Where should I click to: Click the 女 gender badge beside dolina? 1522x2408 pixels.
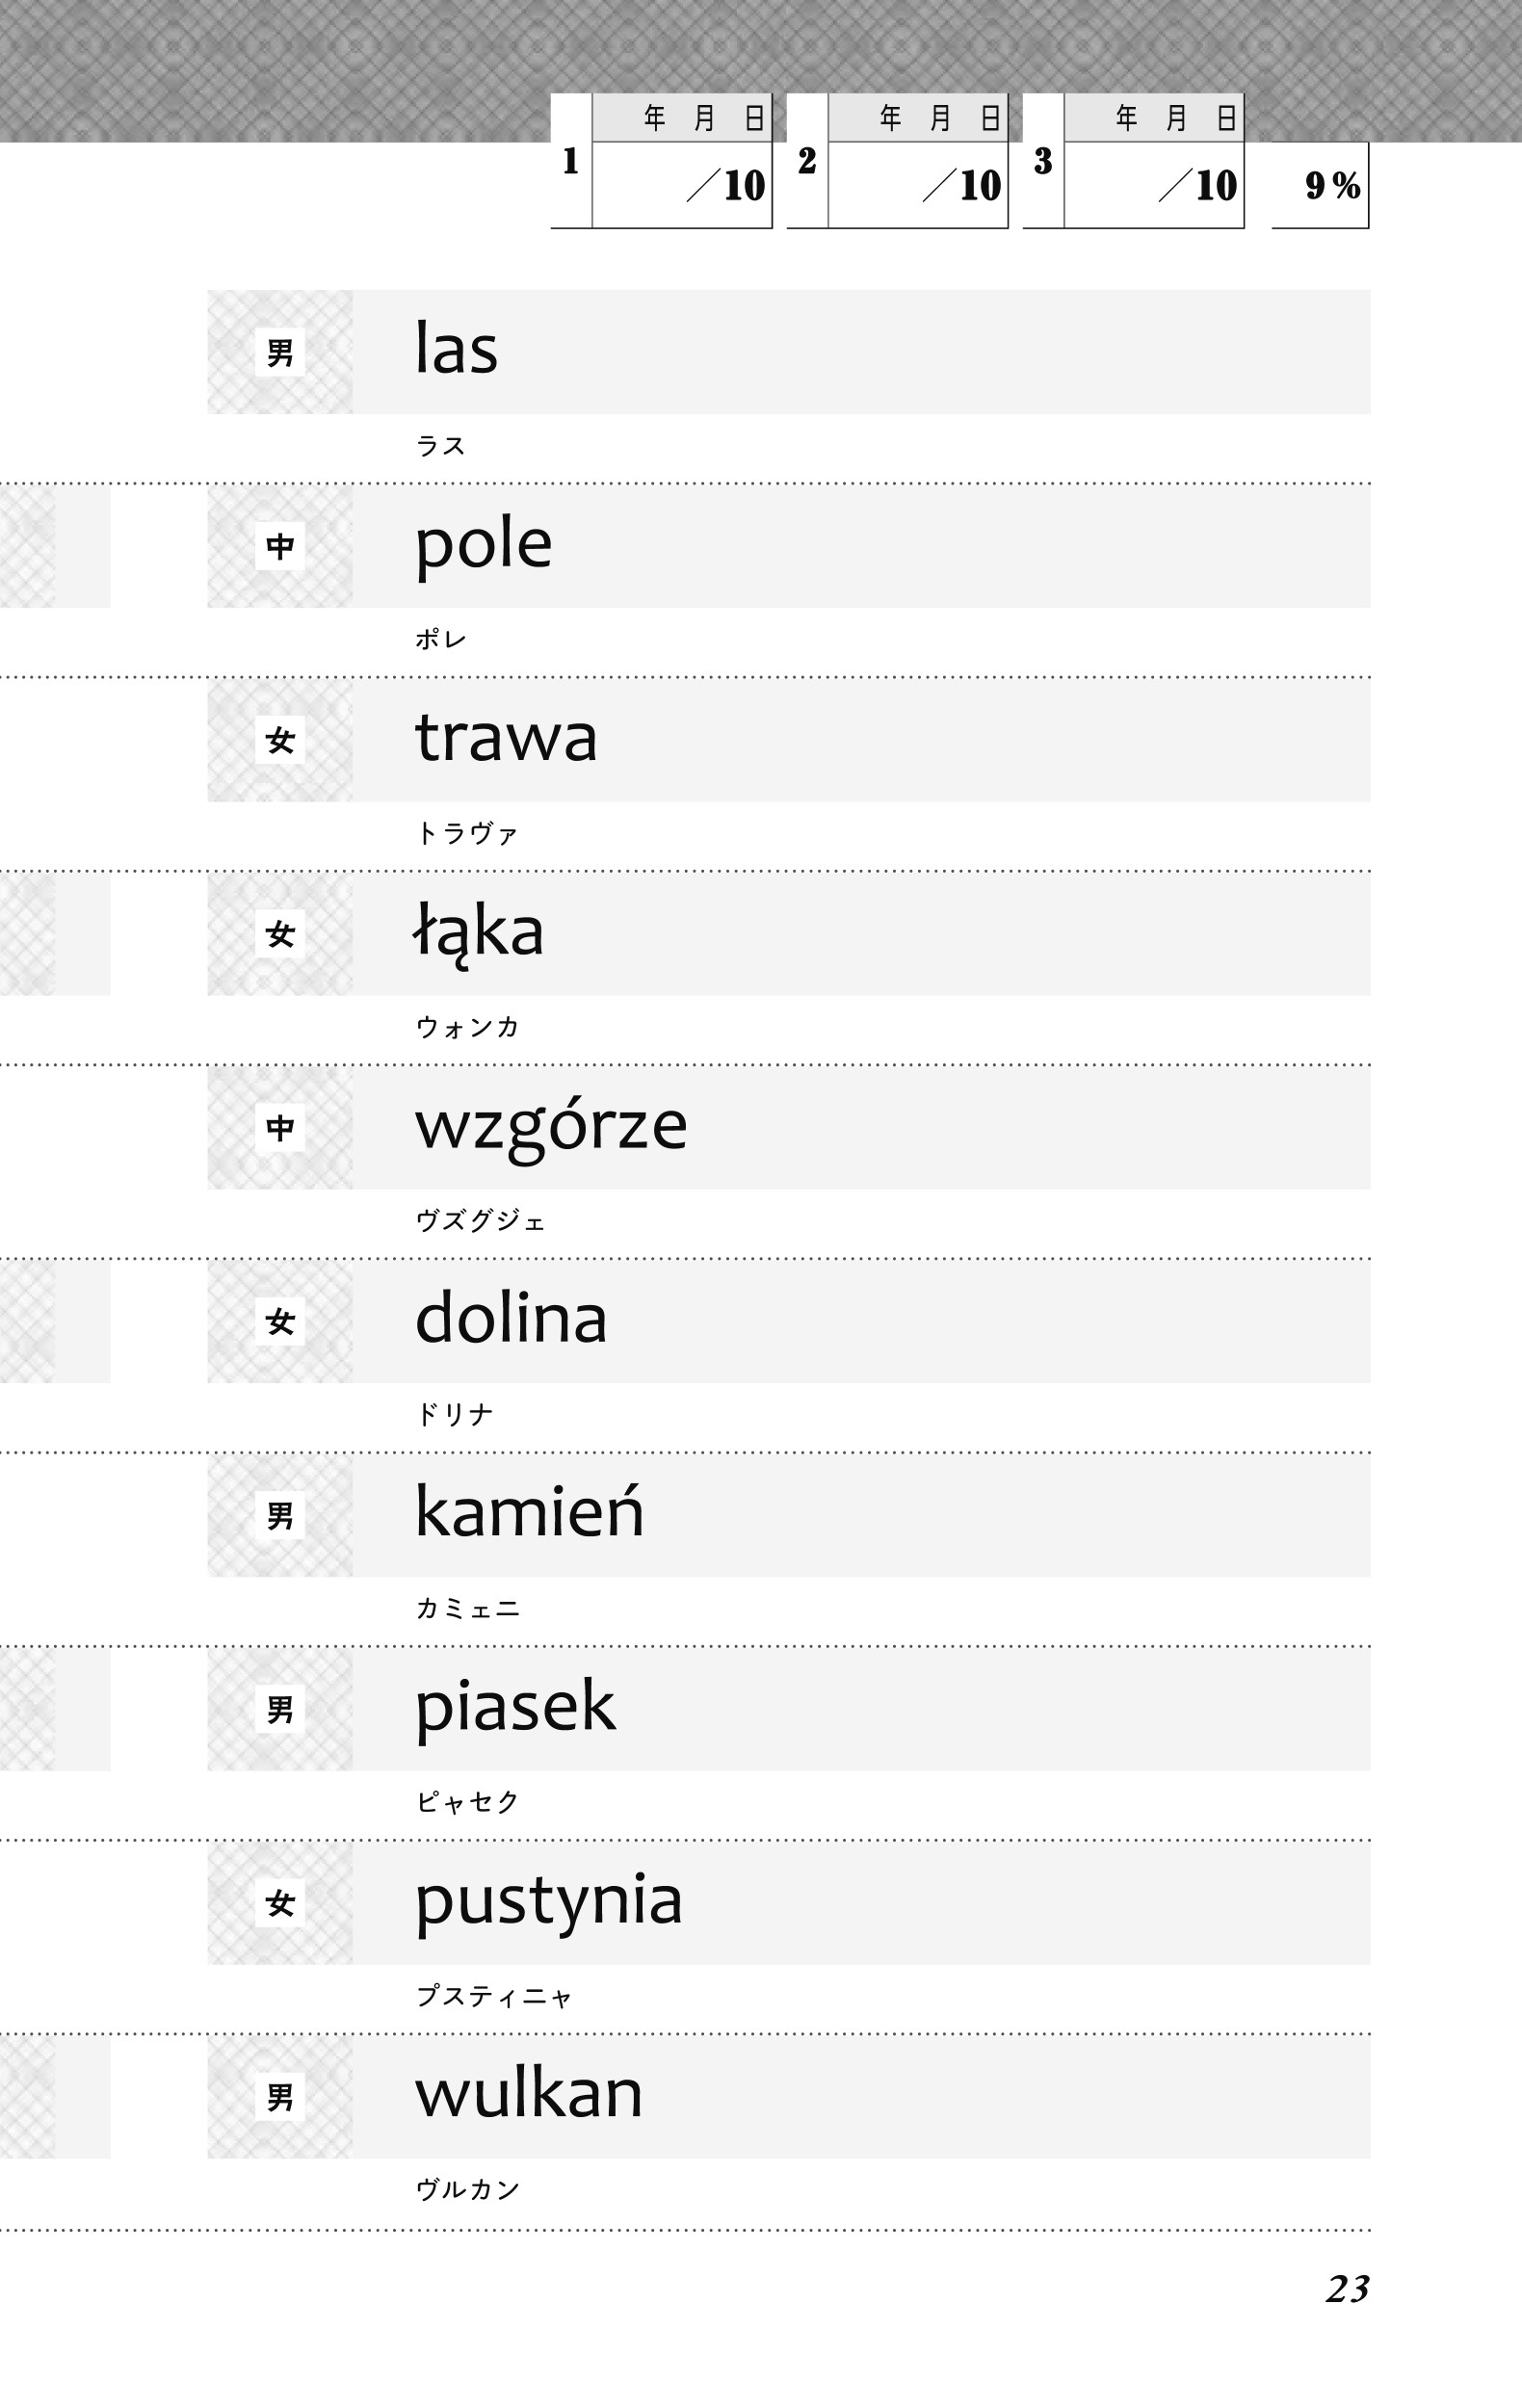[x=280, y=1322]
